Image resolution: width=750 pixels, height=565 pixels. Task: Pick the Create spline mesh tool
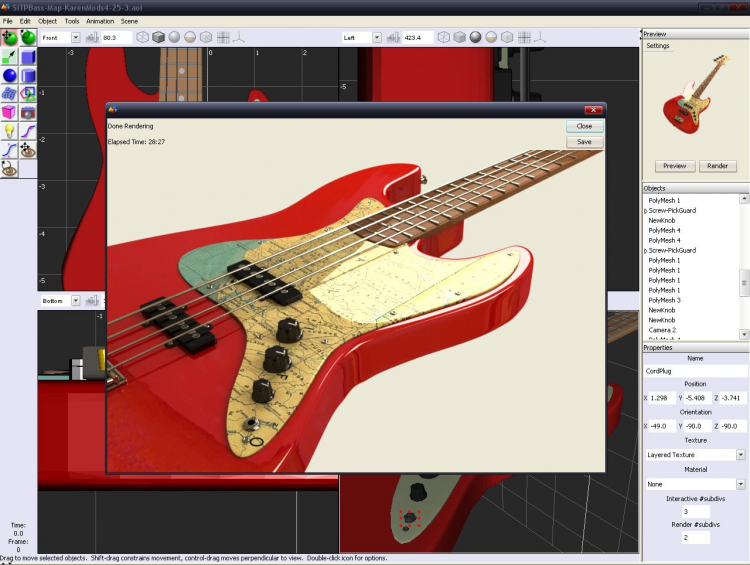click(10, 94)
